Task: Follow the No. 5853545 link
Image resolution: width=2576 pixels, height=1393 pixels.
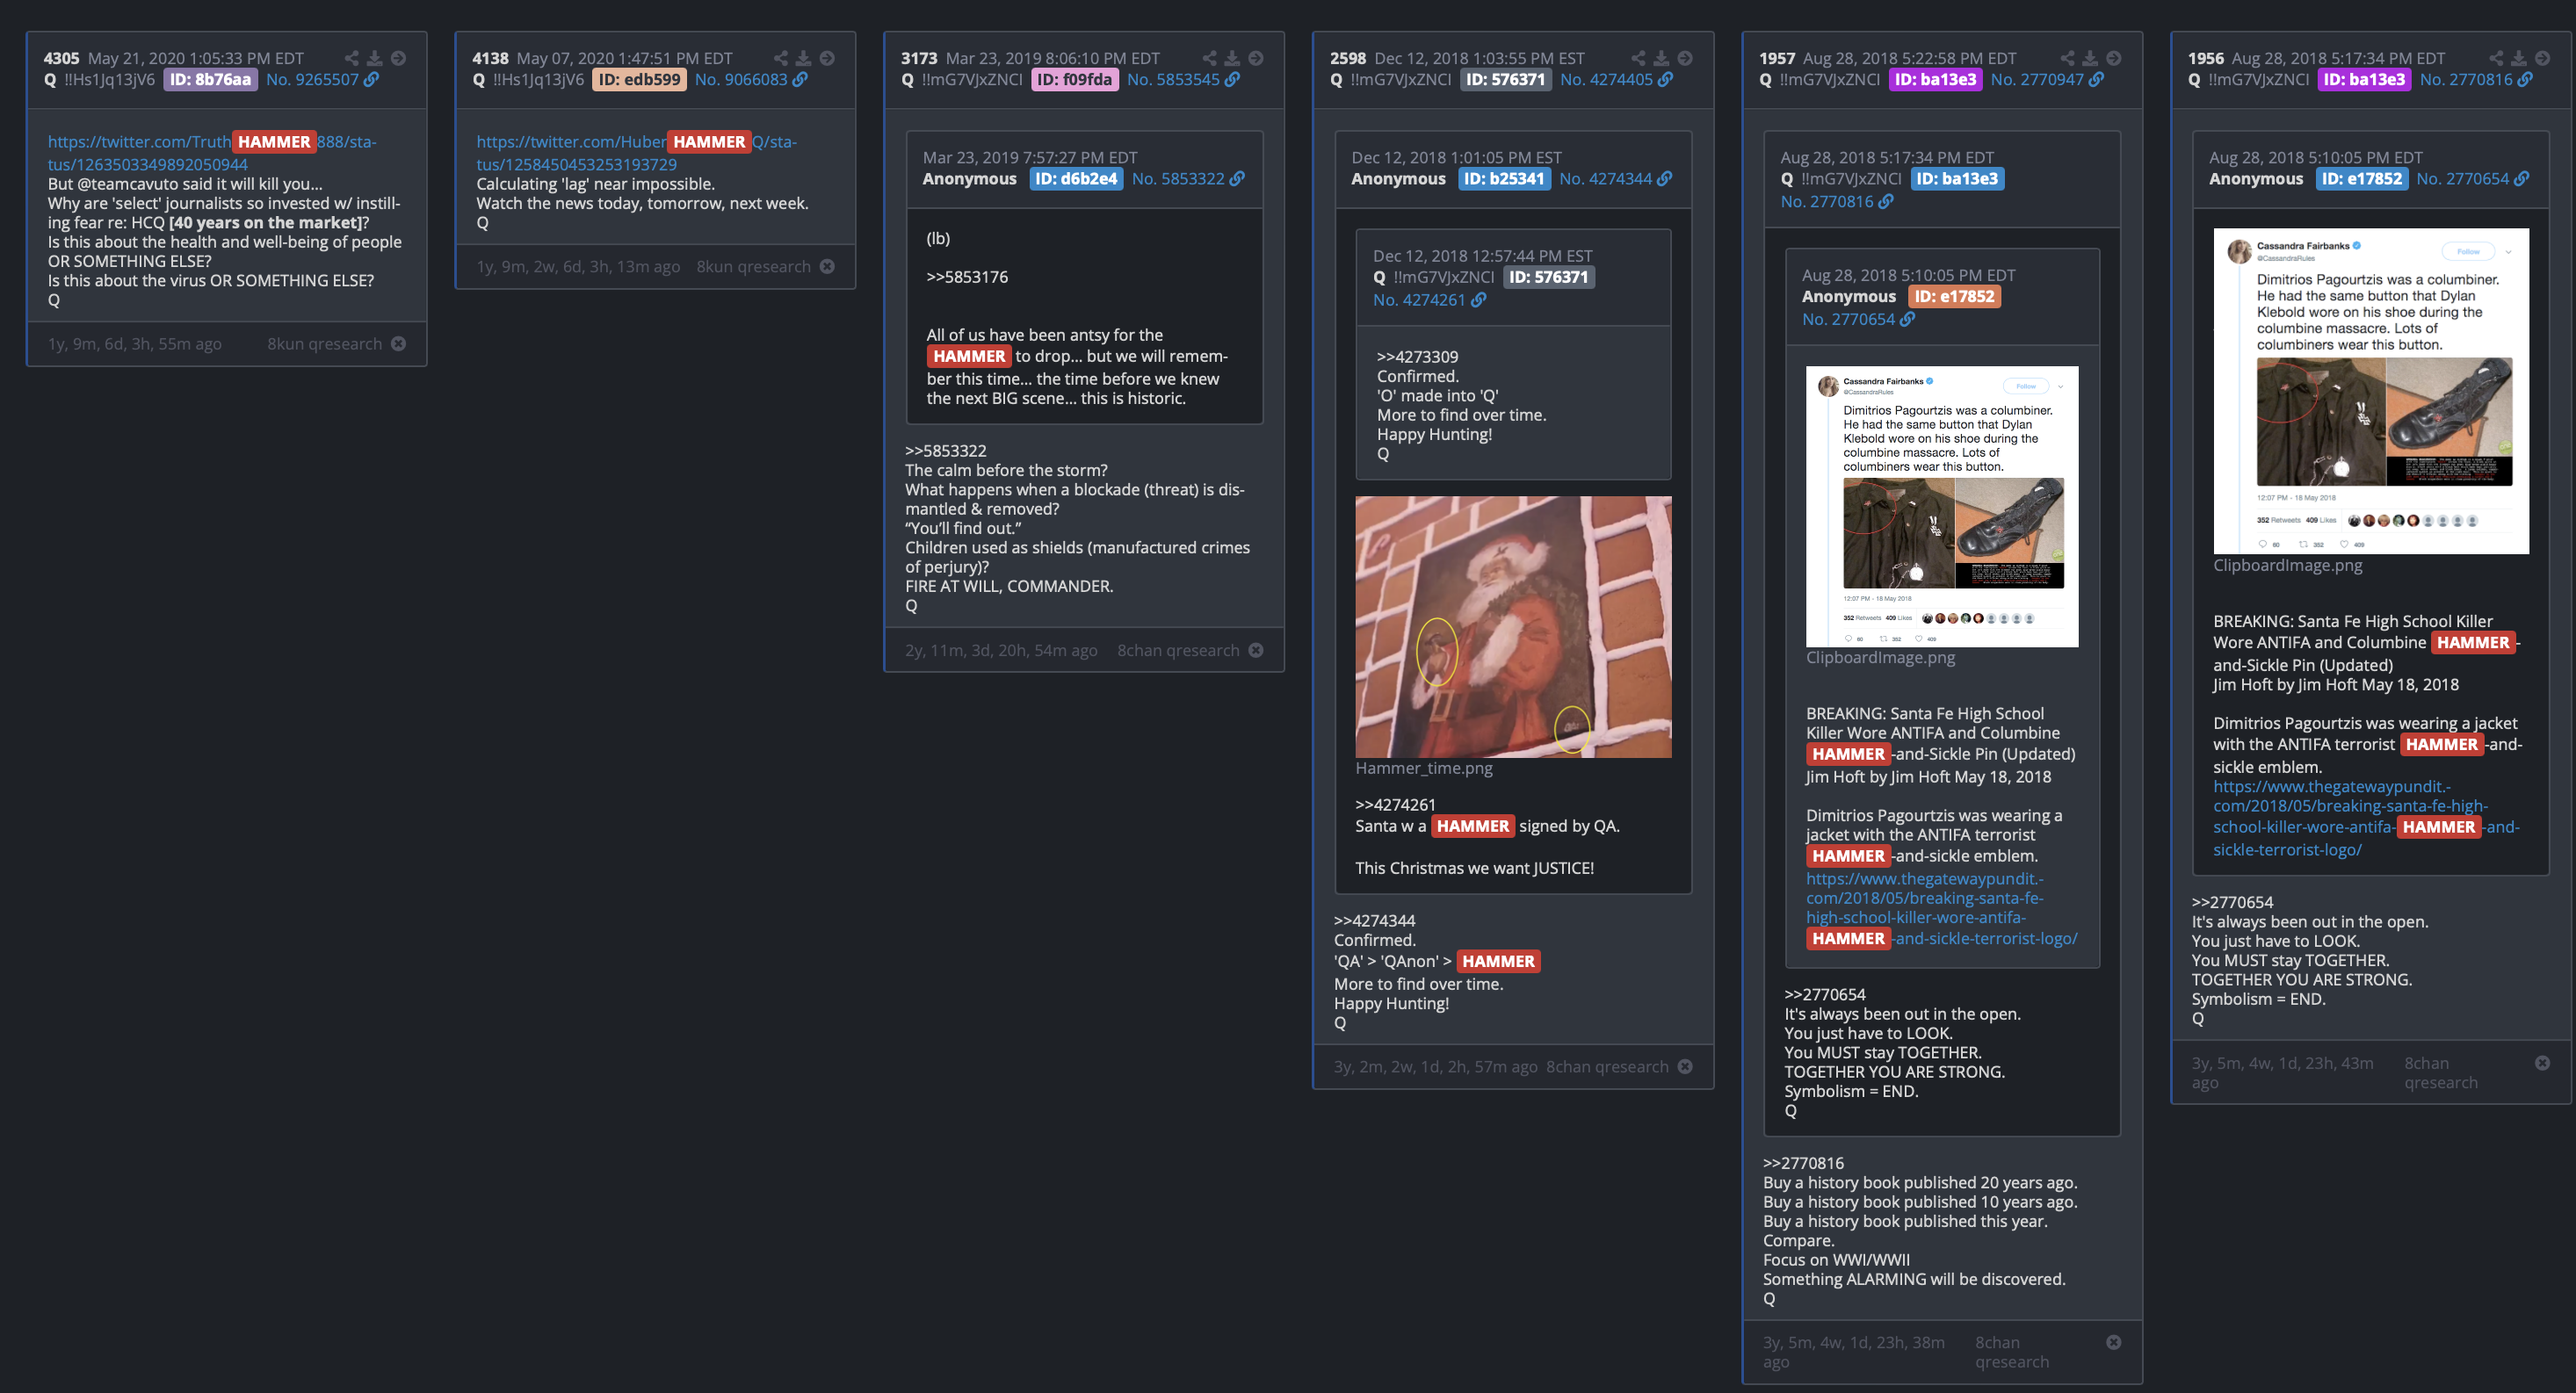Action: [1183, 79]
